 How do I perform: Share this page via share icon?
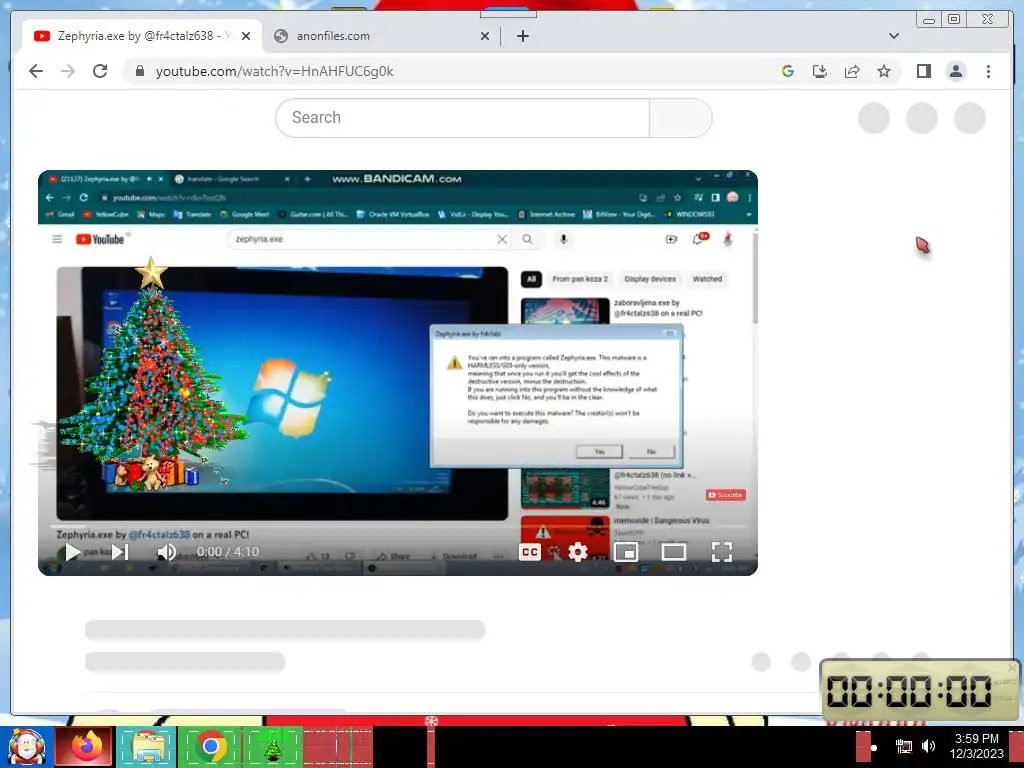[852, 71]
